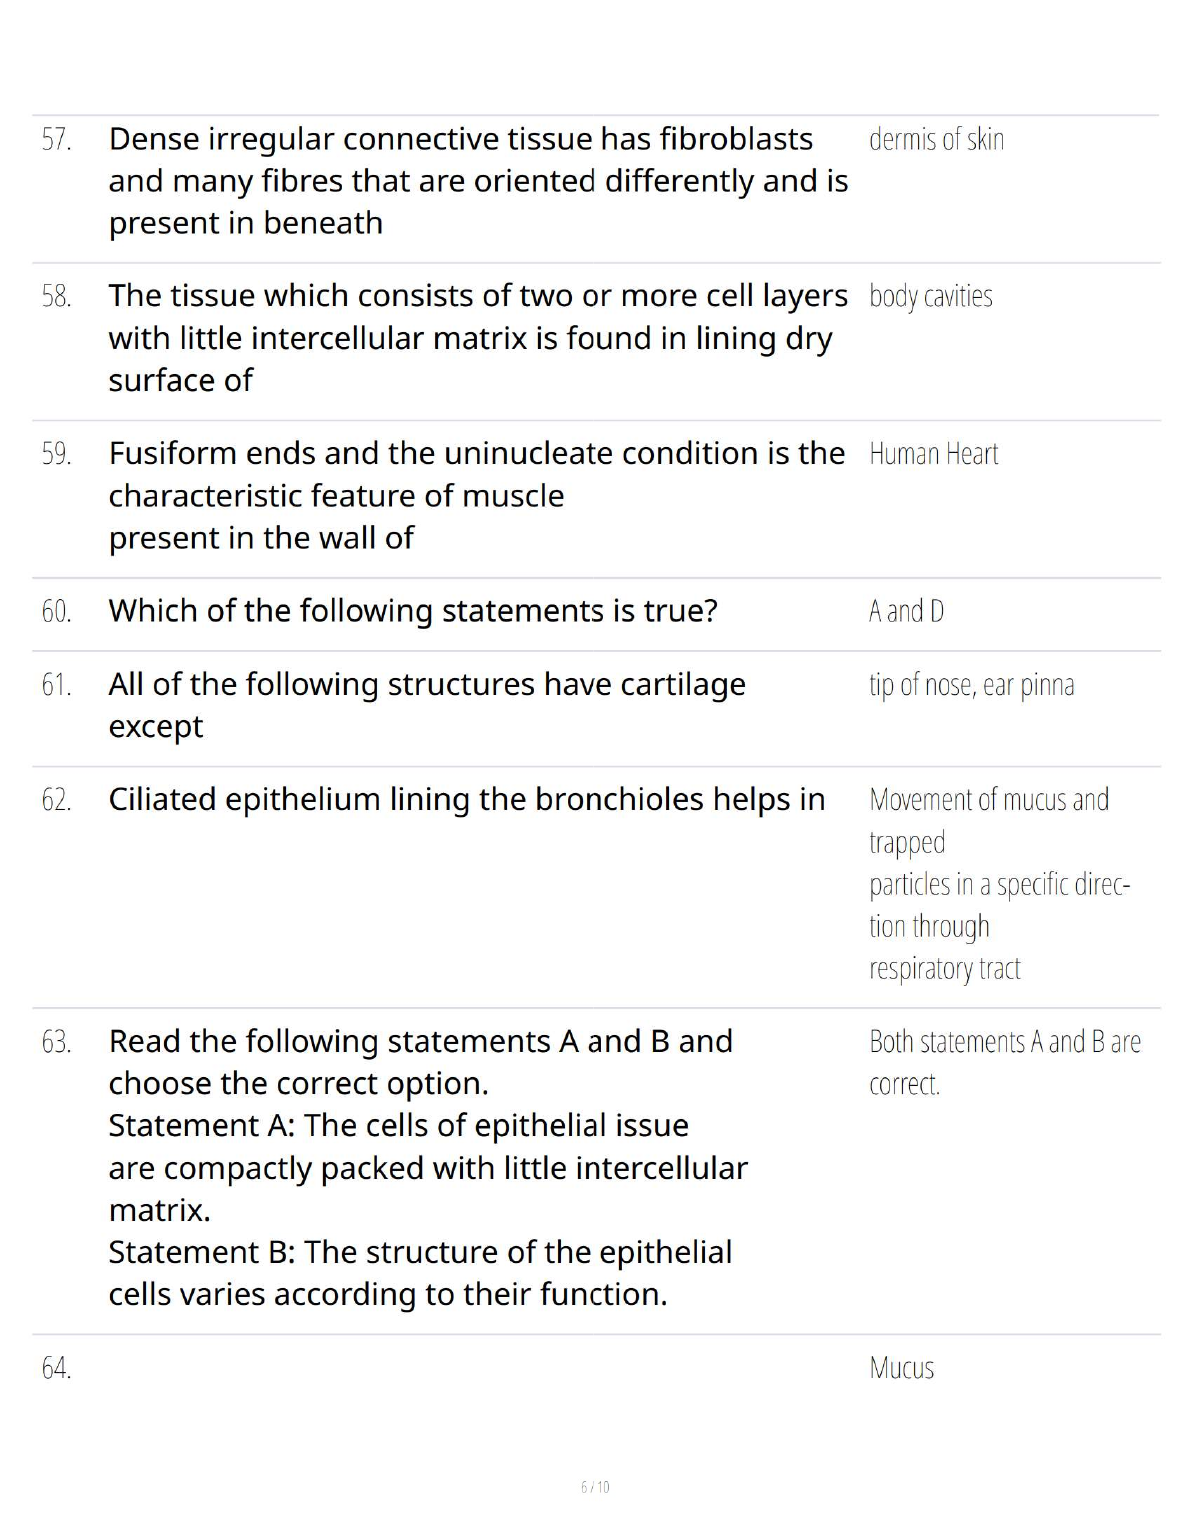Click the 'Fusiform ends' question text
The height and width of the screenshot is (1540, 1190).
click(x=476, y=454)
